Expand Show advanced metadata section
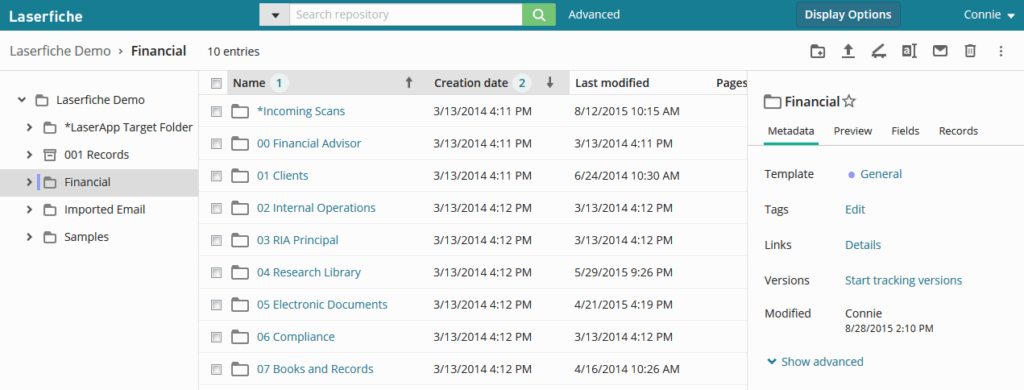The width and height of the screenshot is (1024, 390). coord(815,361)
